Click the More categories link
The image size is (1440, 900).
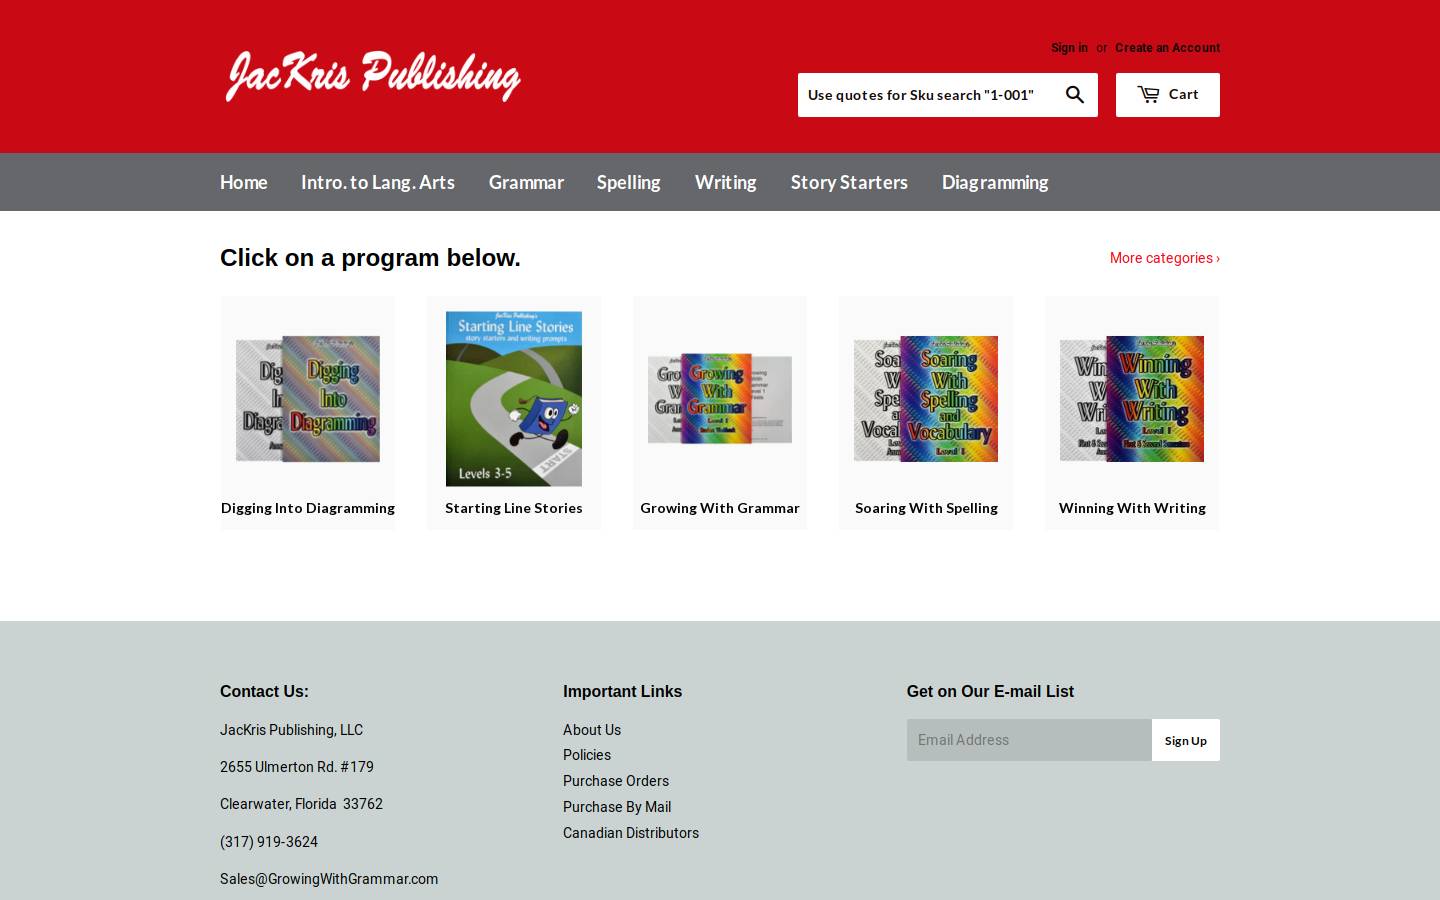1164,258
